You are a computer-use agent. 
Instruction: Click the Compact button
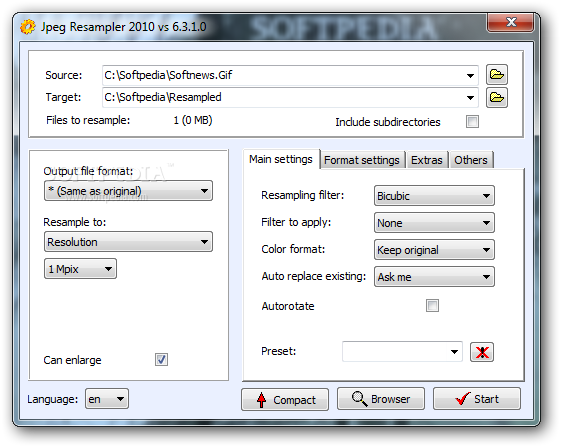coord(285,399)
